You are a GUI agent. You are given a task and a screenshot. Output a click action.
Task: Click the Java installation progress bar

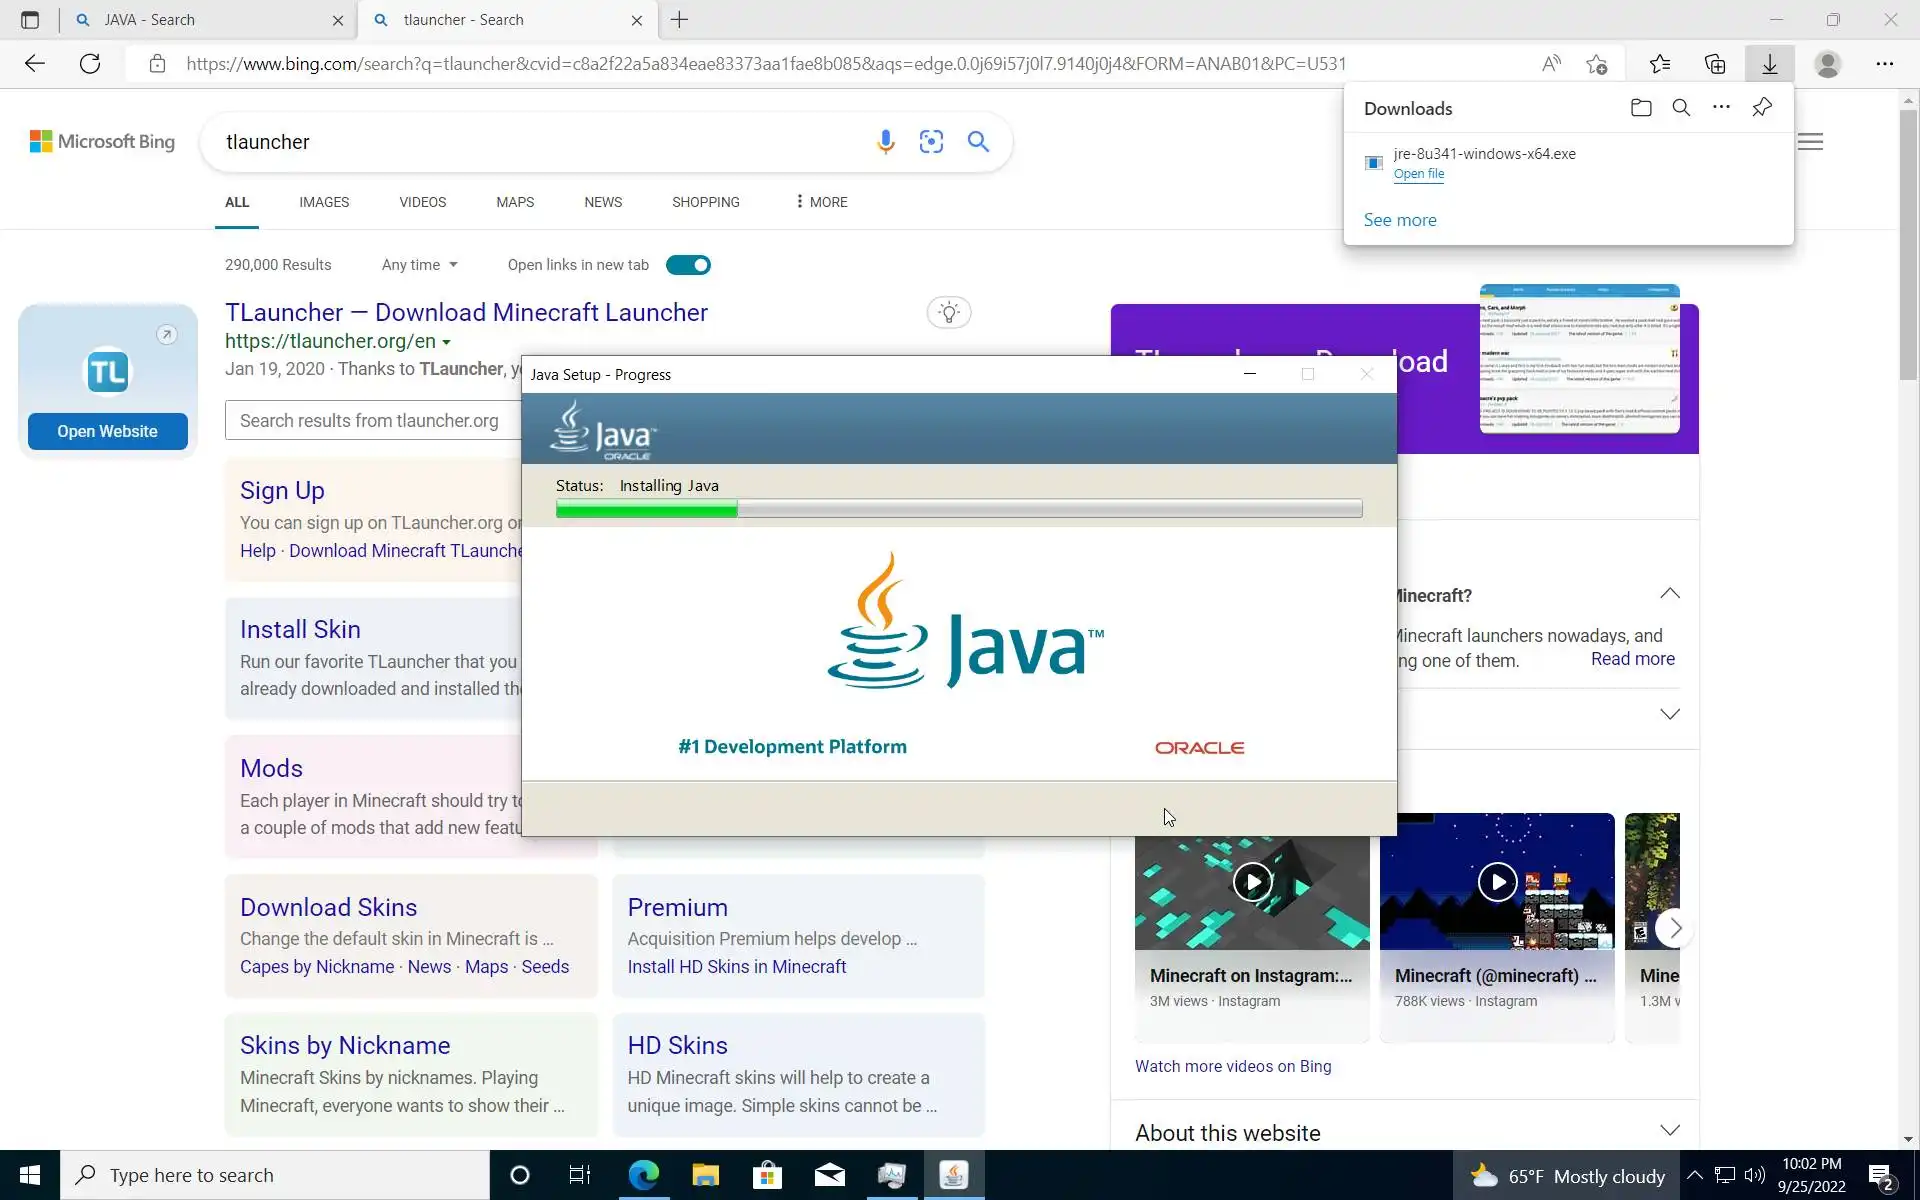click(x=958, y=509)
